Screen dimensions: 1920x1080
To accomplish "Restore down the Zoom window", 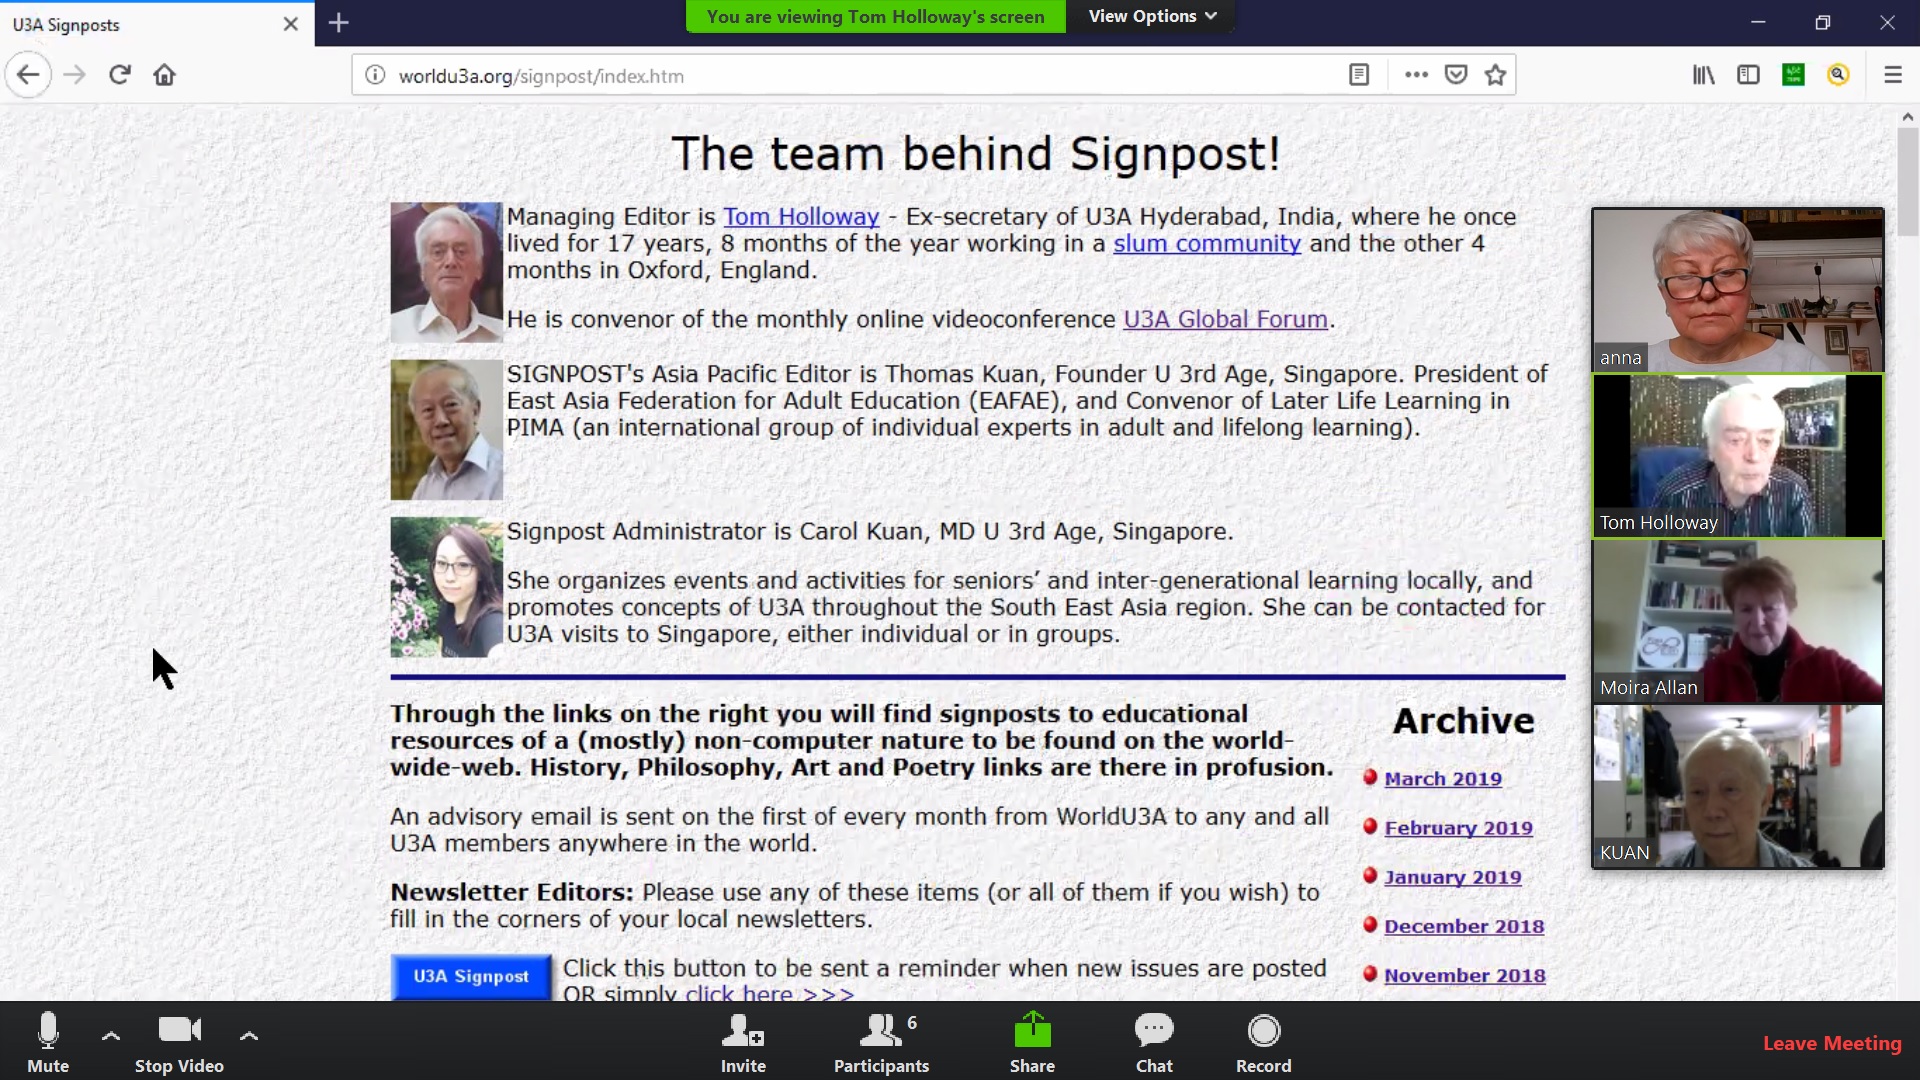I will [1823, 22].
